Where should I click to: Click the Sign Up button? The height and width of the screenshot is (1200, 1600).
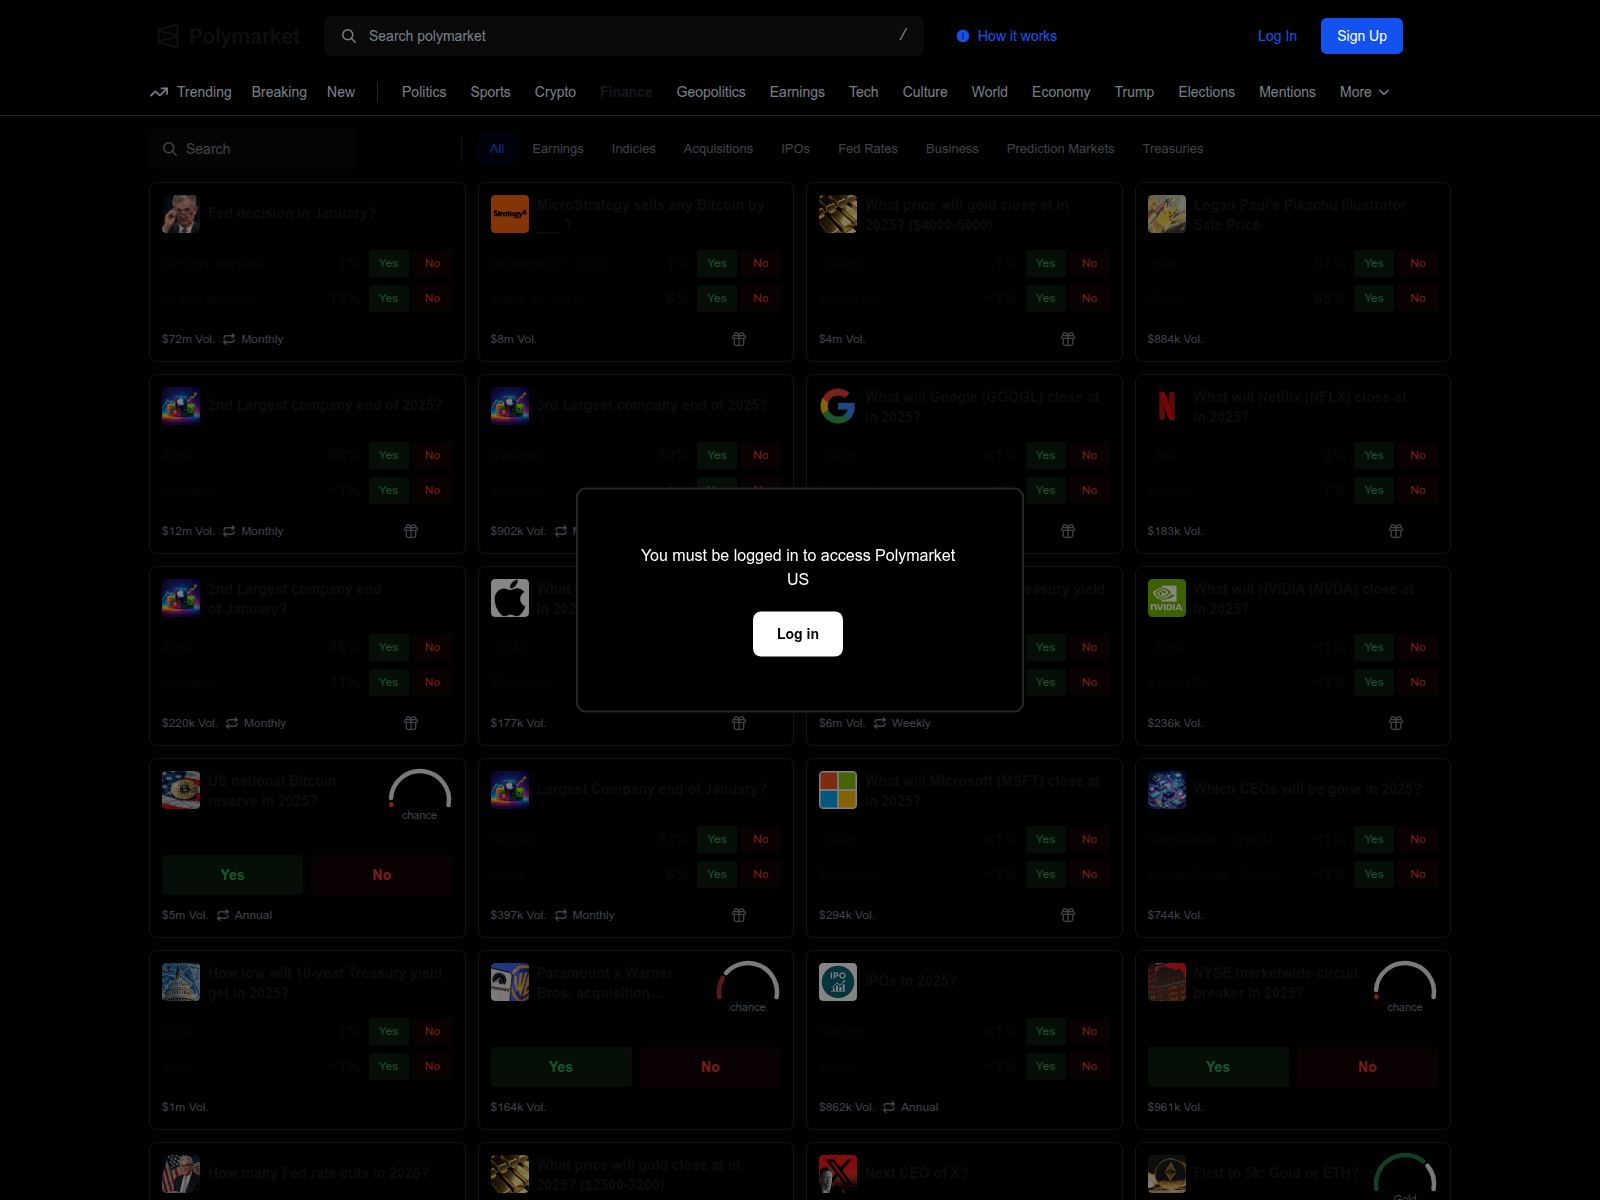pyautogui.click(x=1362, y=36)
